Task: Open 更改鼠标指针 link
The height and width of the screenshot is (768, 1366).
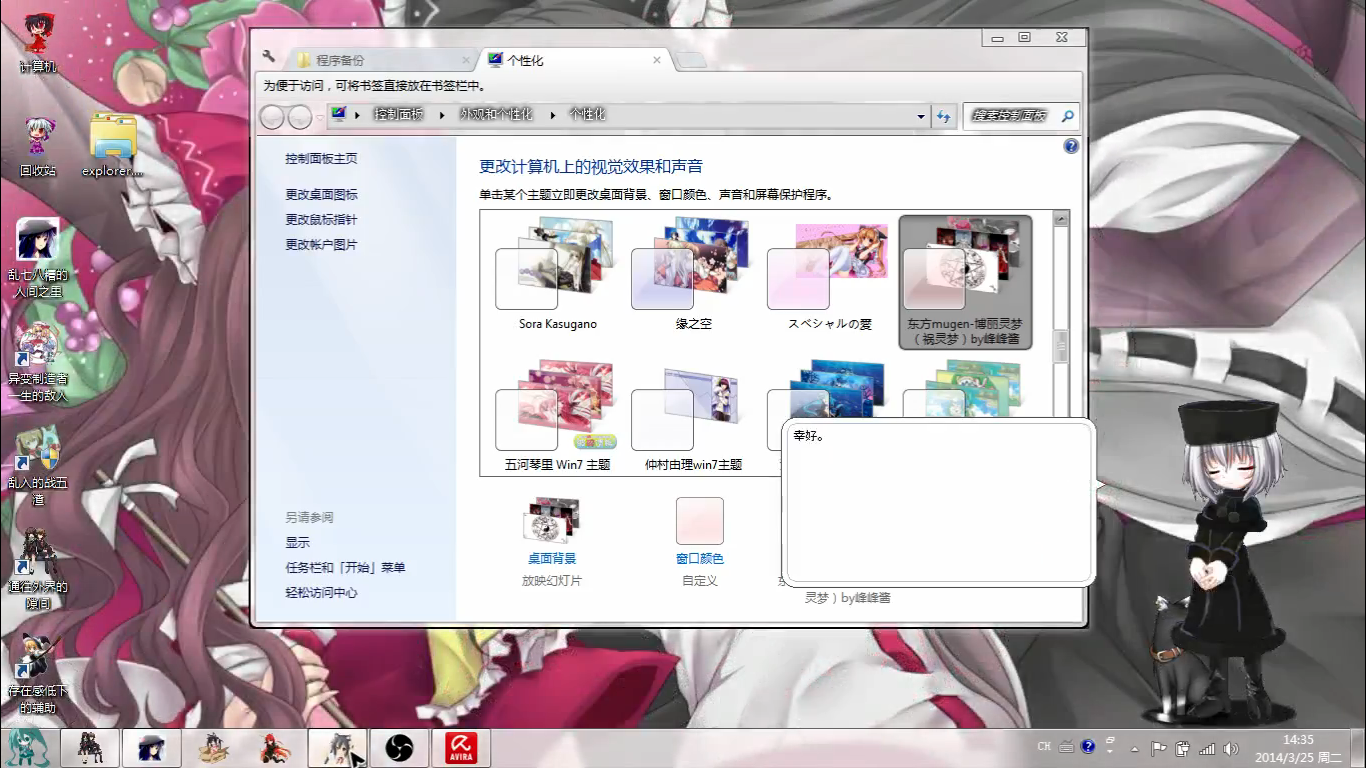Action: click(x=321, y=220)
